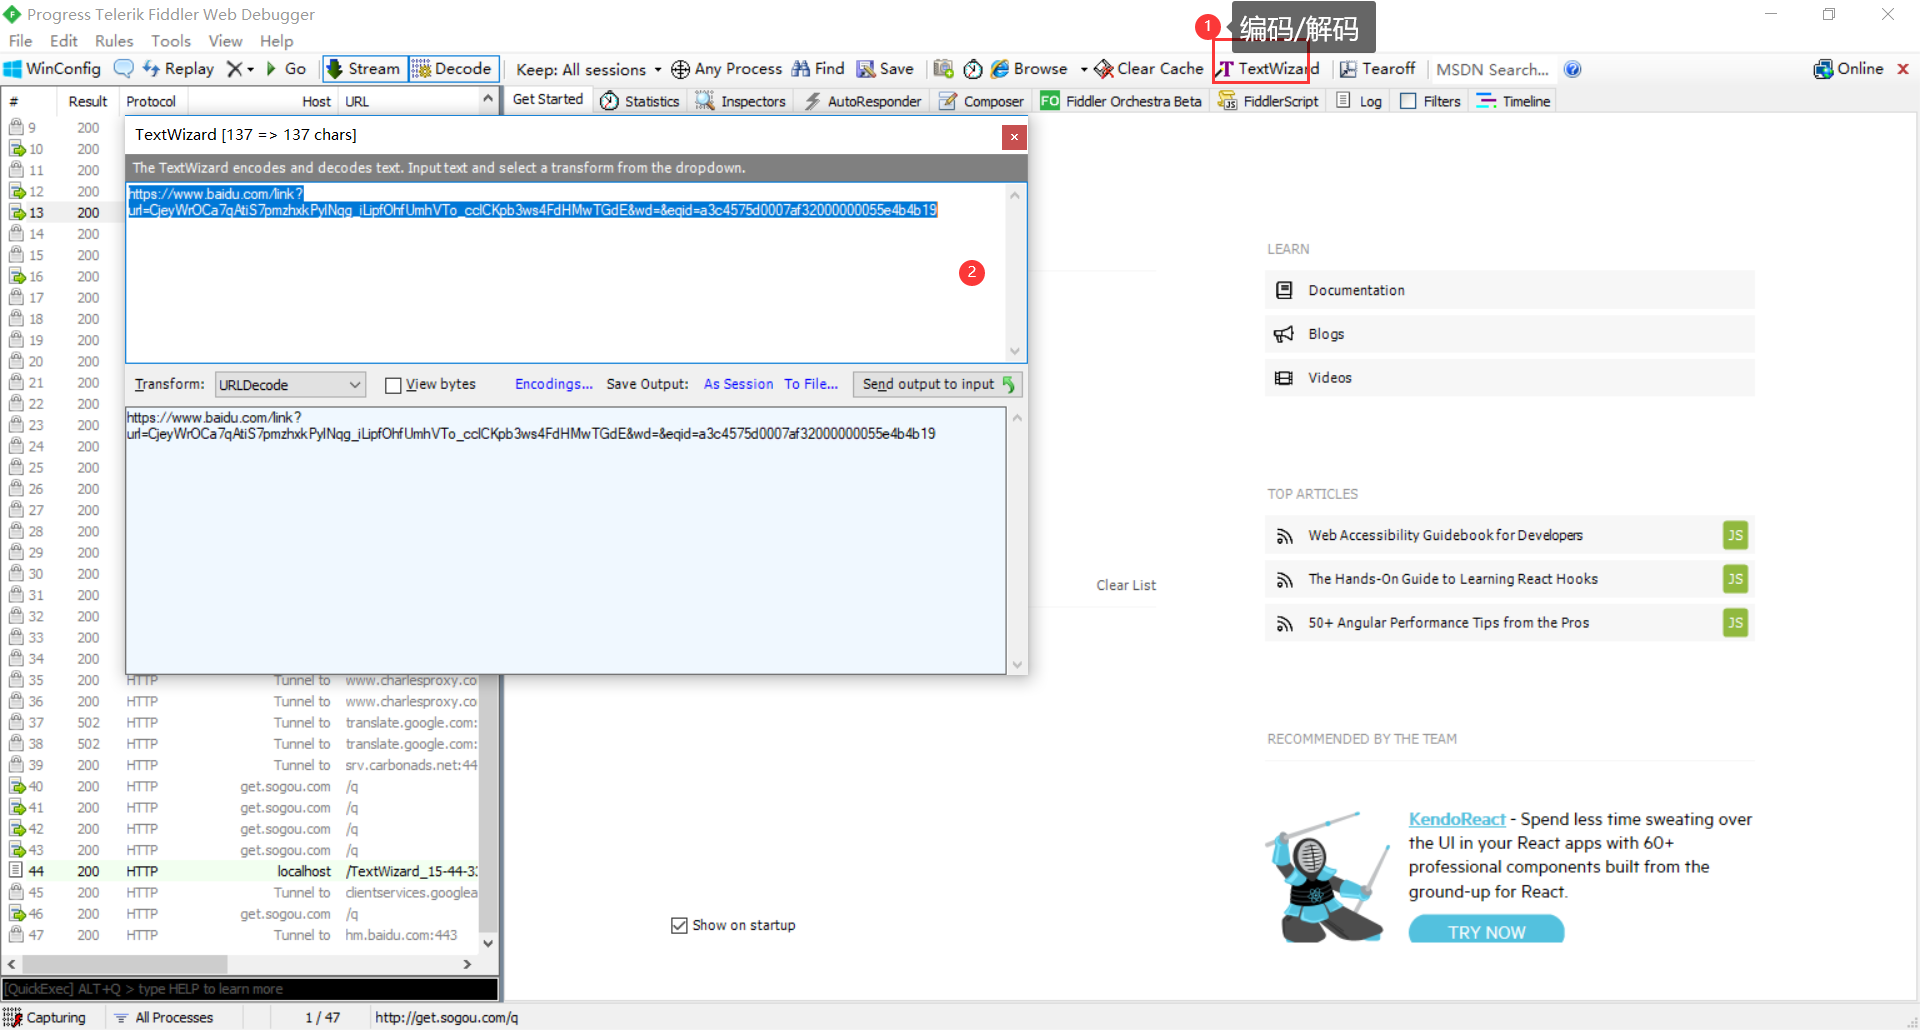Switch to the Composer tab

(981, 101)
